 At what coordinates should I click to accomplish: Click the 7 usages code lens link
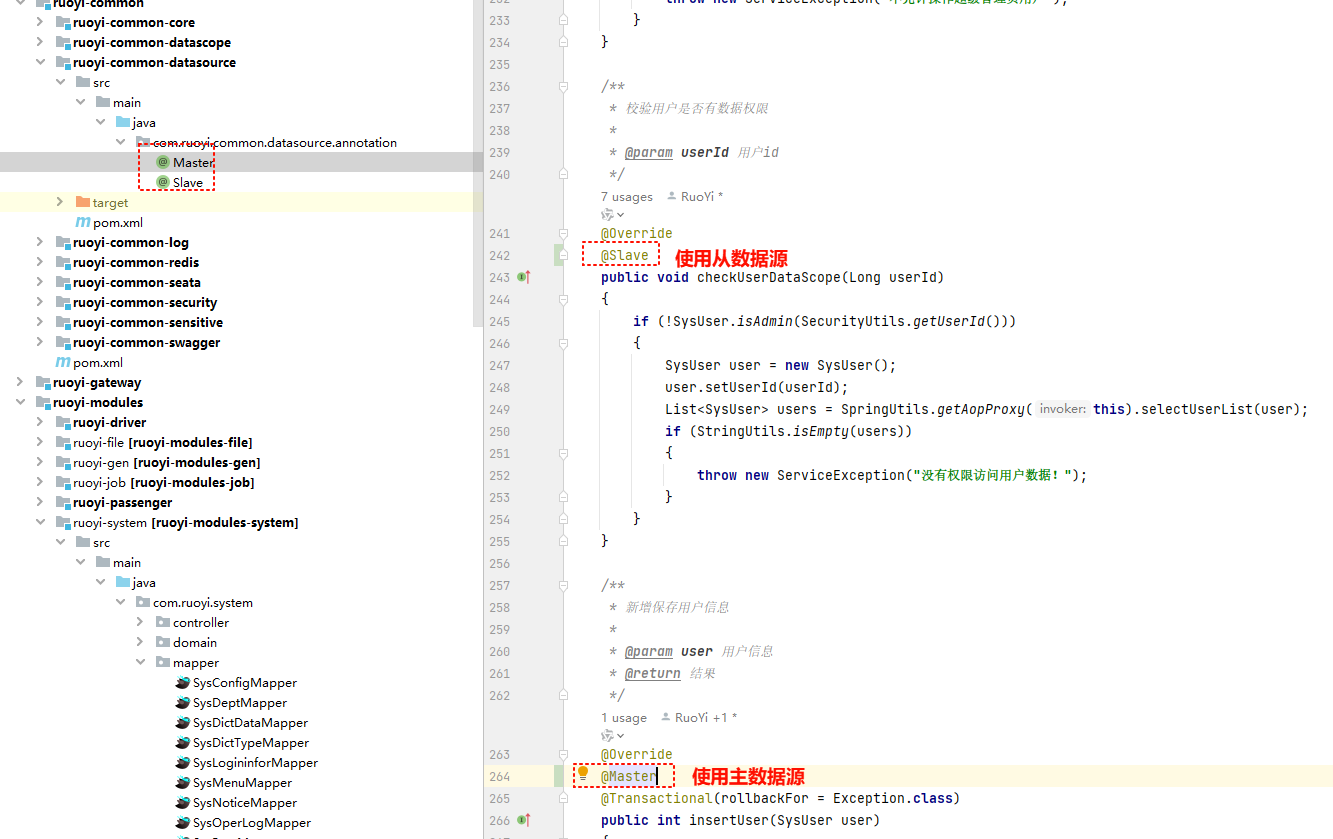[626, 197]
